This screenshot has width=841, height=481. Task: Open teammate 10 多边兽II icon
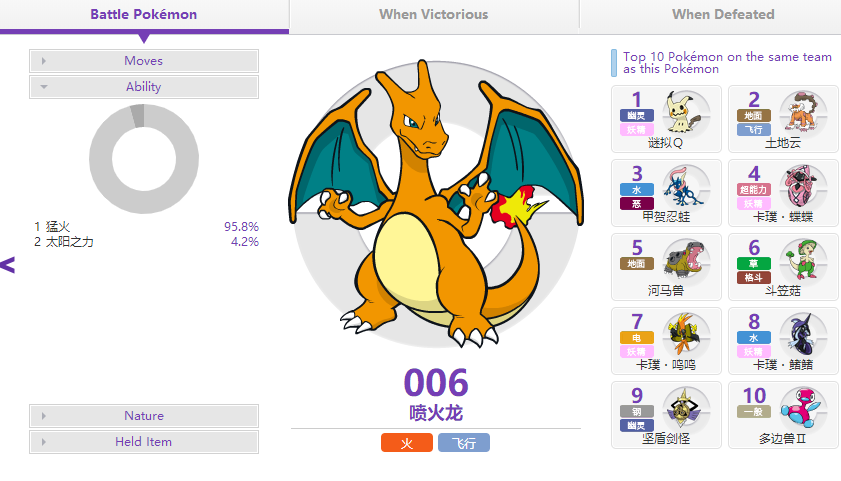[x=803, y=408]
